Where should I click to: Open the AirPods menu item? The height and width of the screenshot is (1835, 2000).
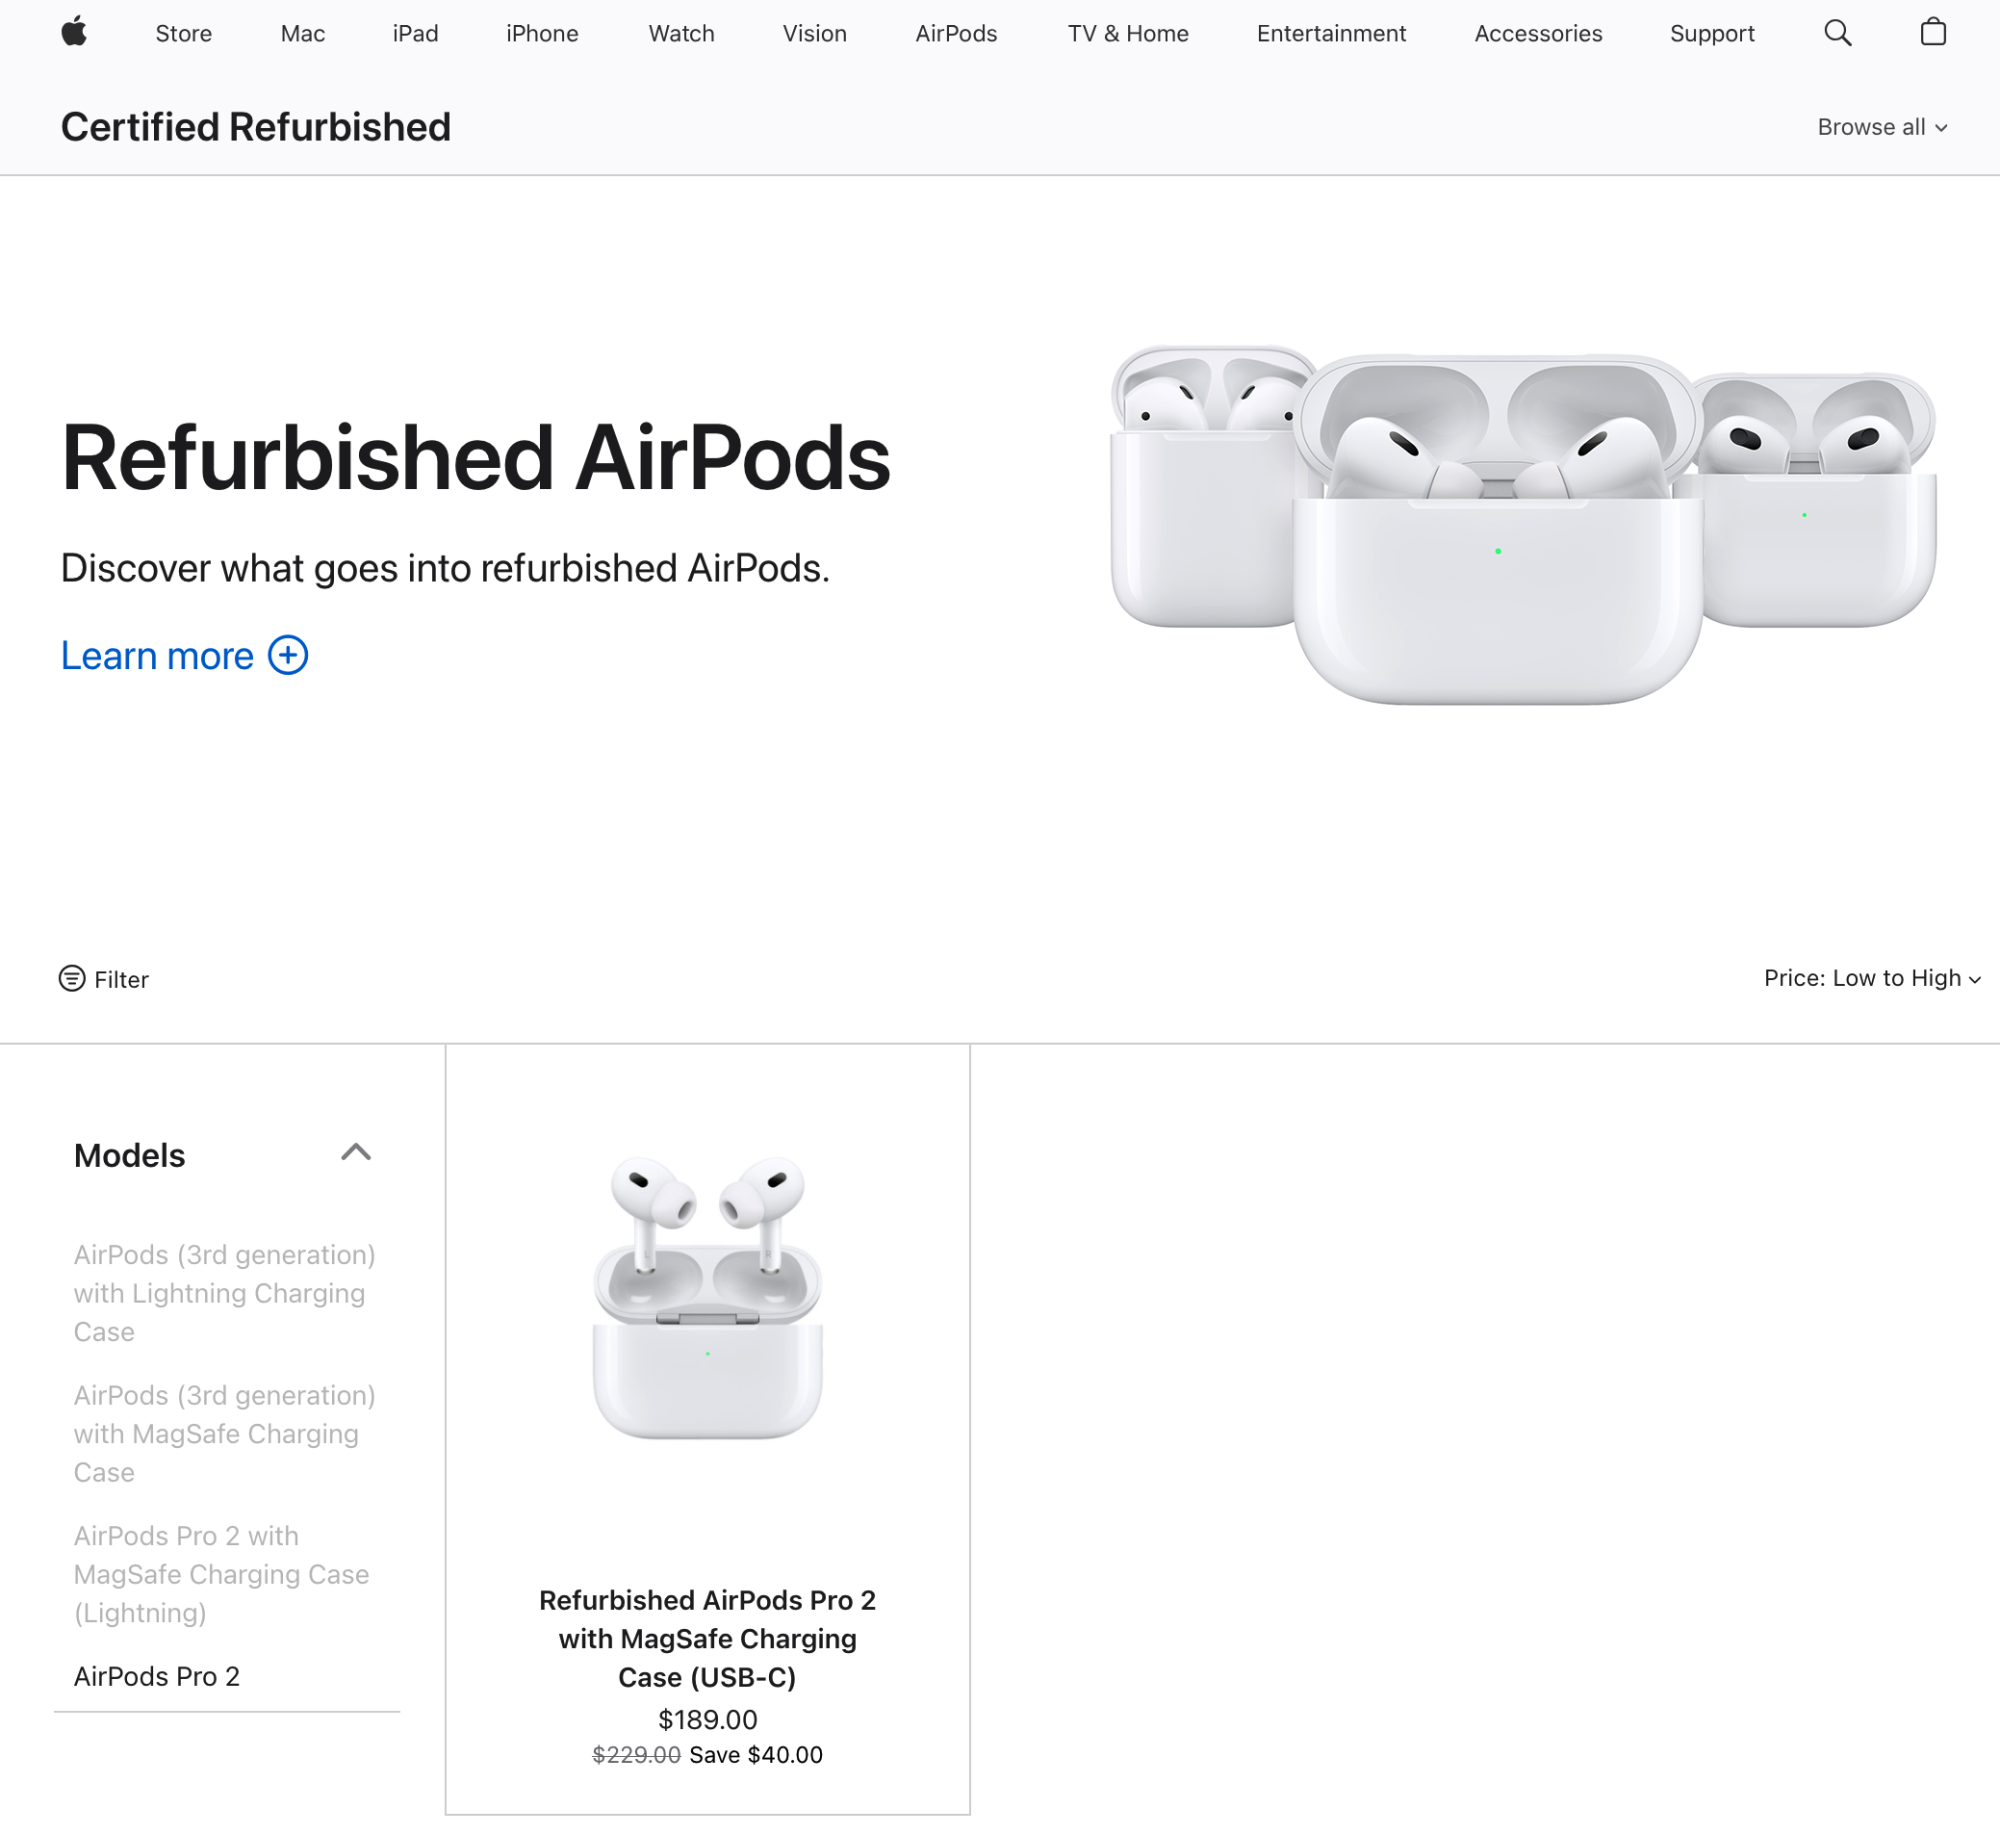click(x=955, y=33)
